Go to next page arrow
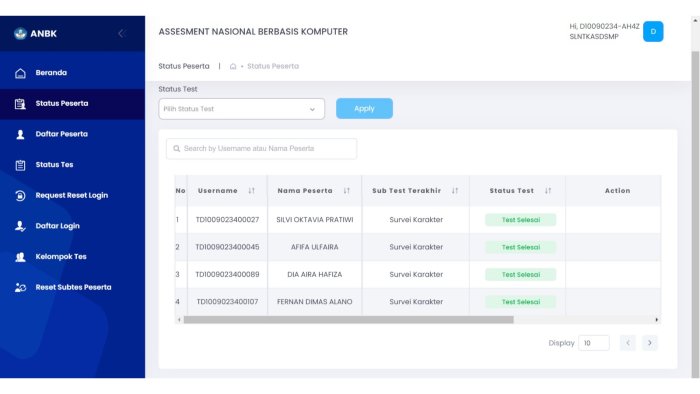 [x=650, y=343]
